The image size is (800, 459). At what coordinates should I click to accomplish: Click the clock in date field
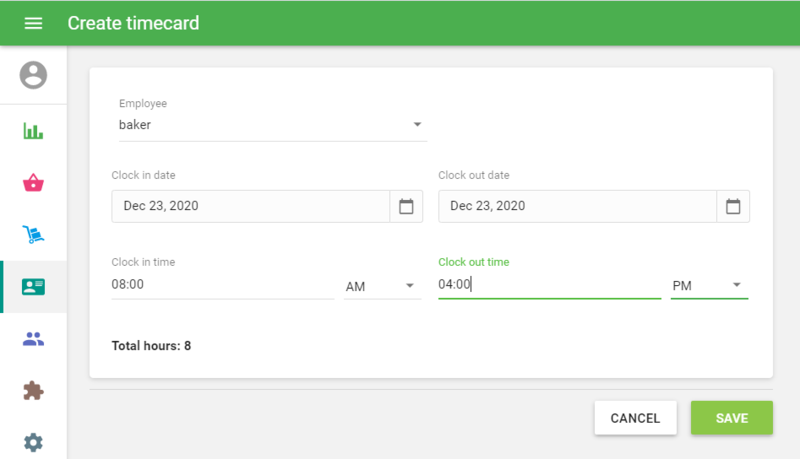tap(250, 206)
